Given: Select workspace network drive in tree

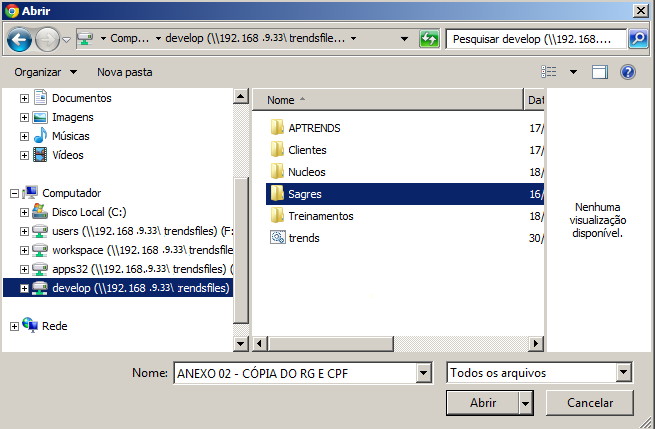Looking at the screenshot, I should click(x=140, y=250).
